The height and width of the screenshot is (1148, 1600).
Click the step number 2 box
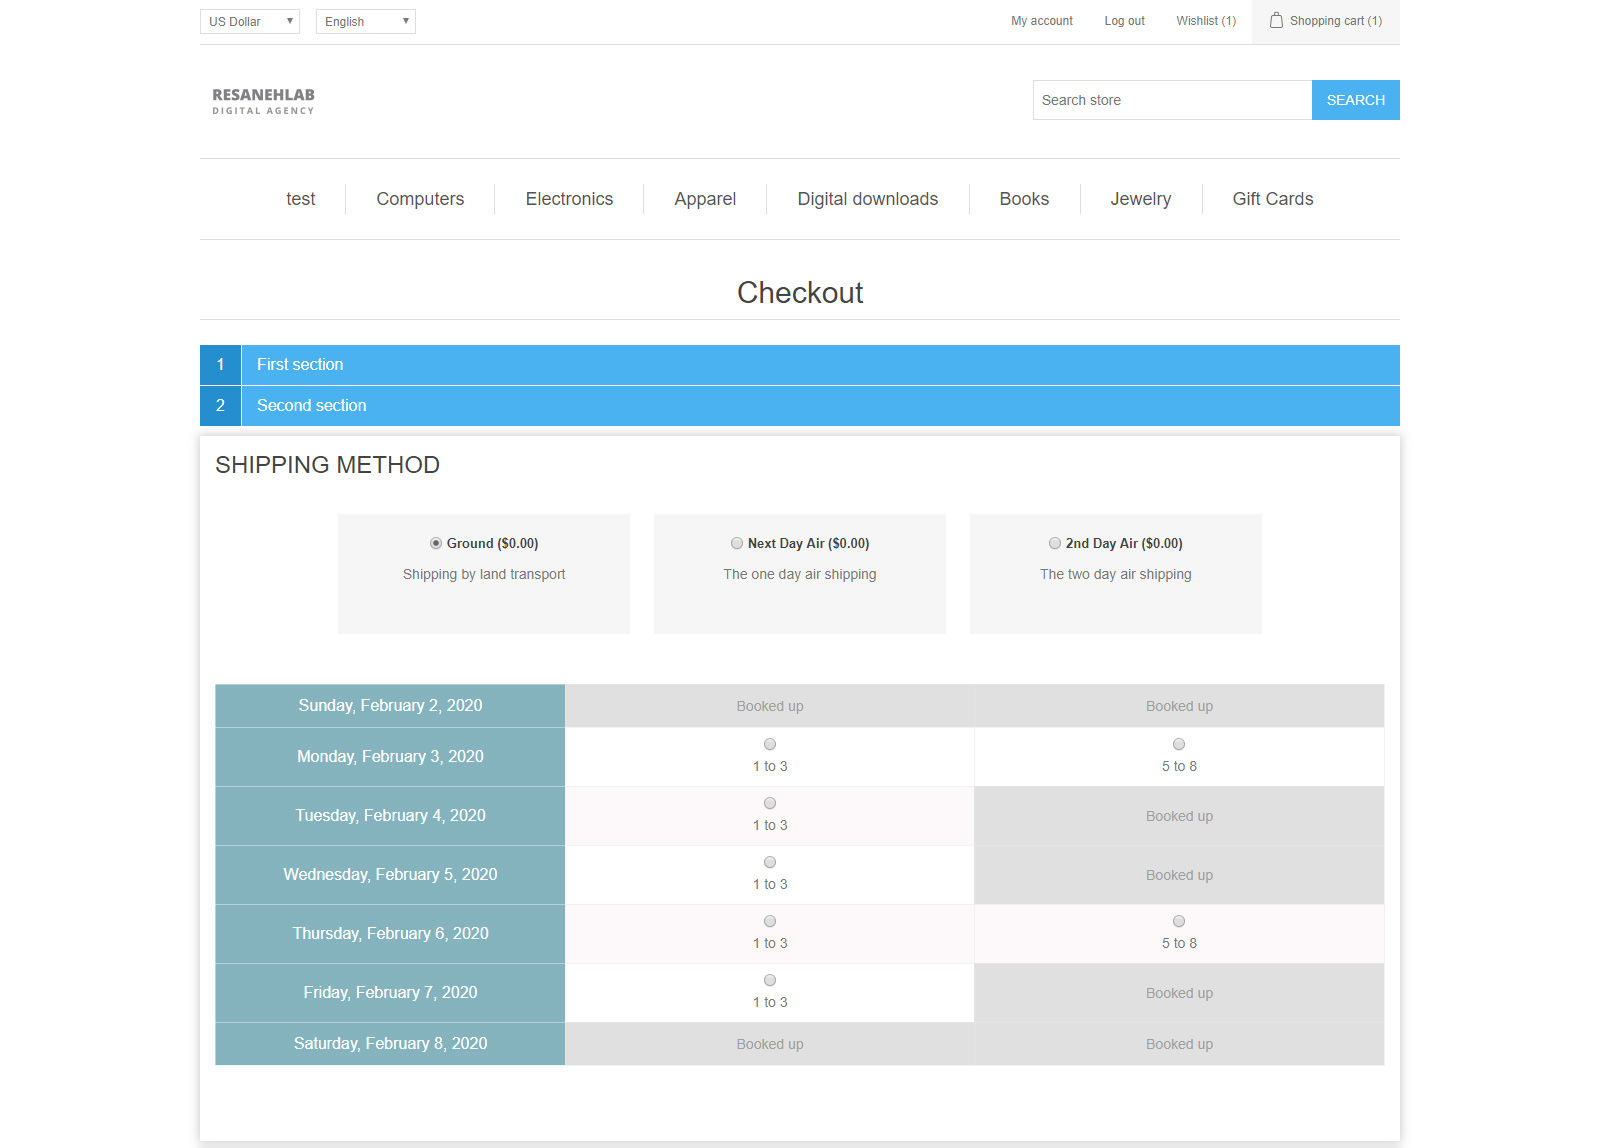point(220,406)
